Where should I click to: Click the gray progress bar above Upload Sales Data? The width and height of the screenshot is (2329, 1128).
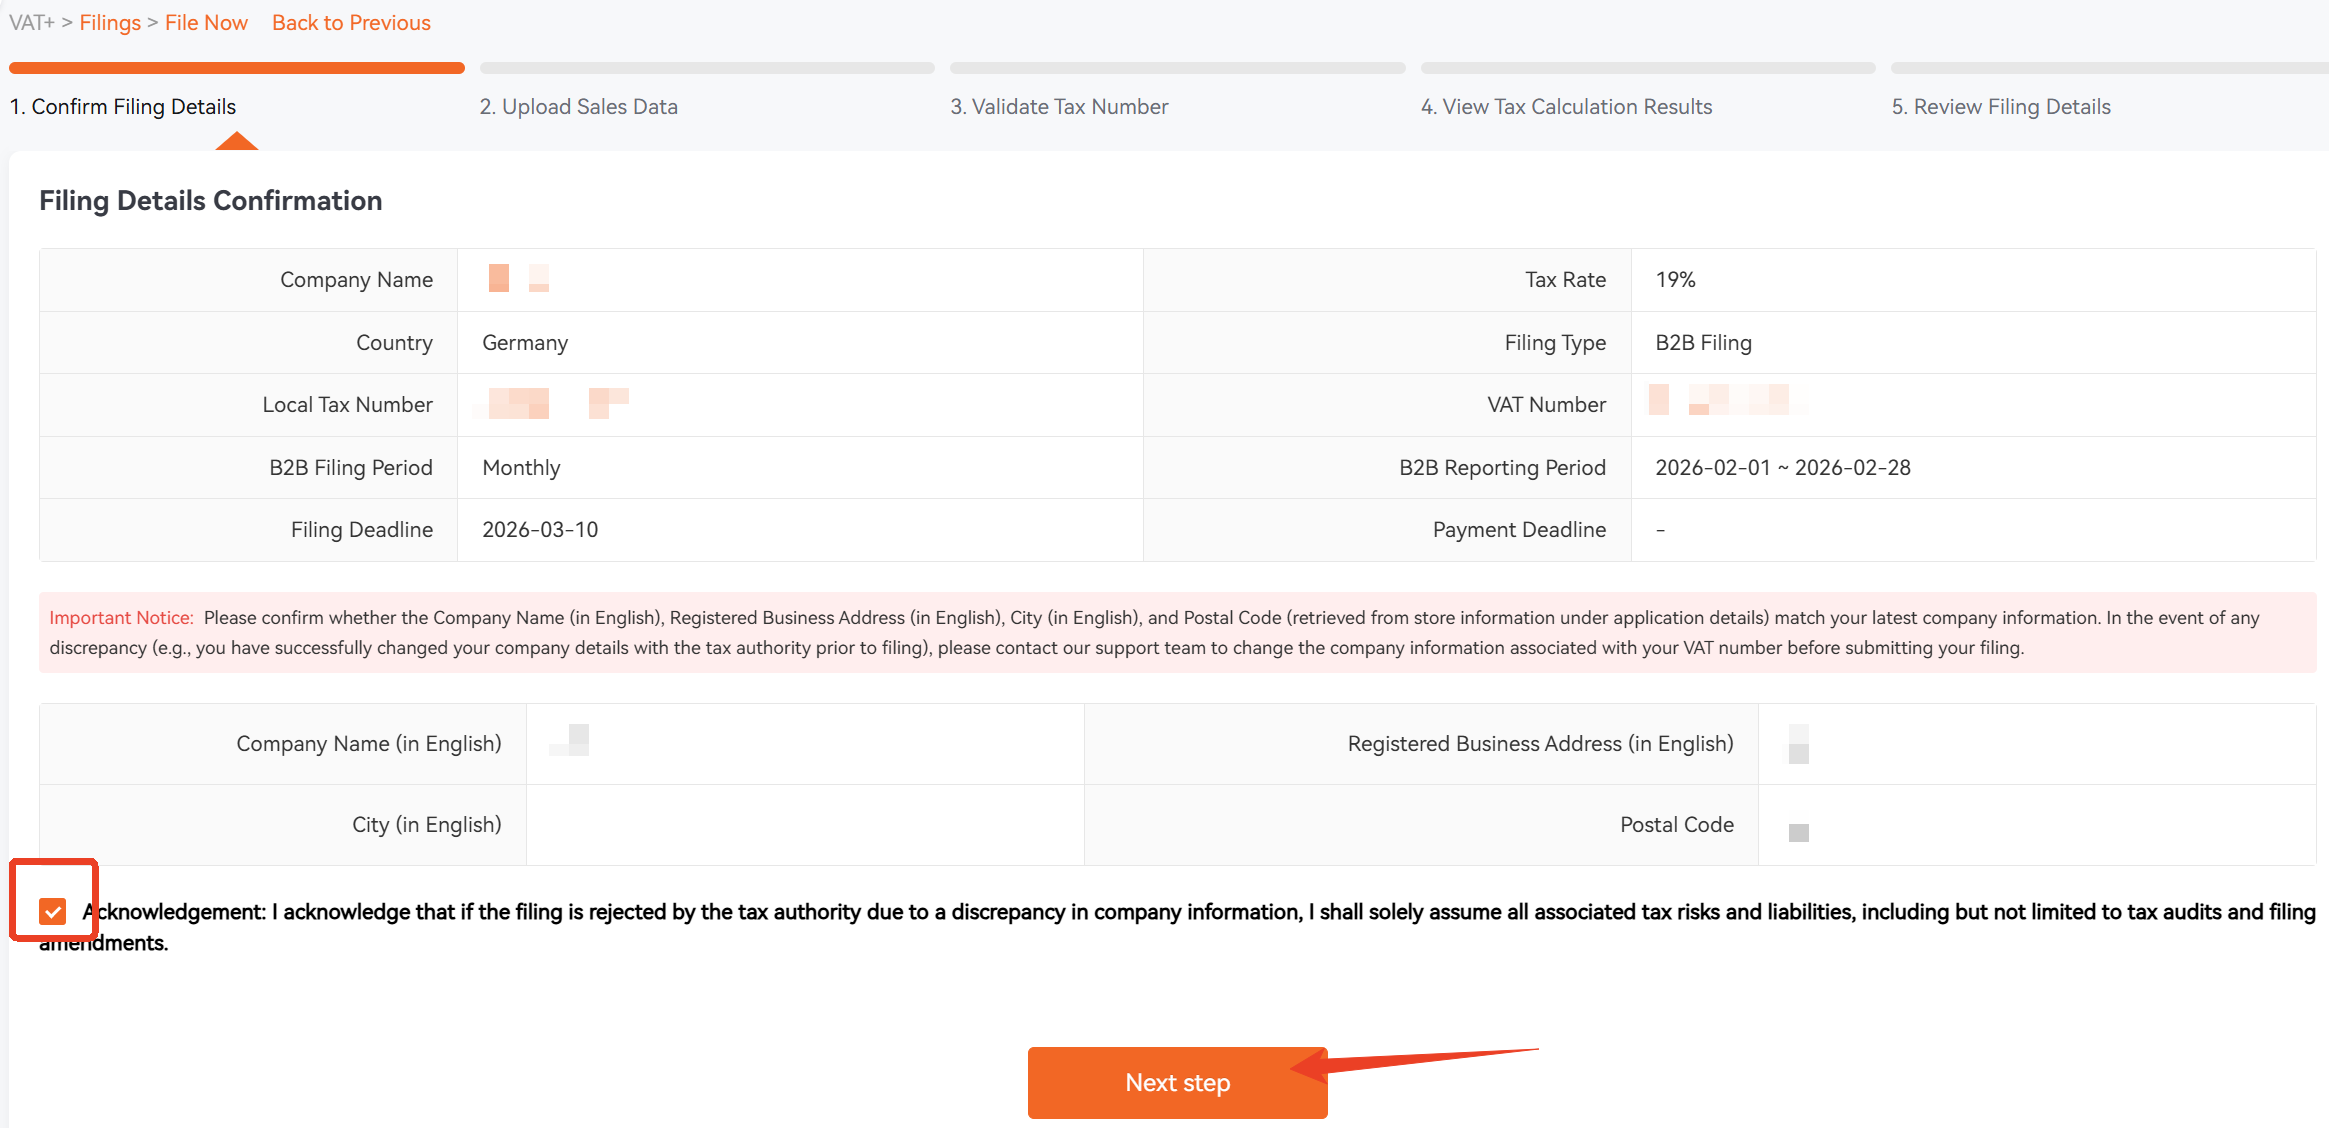click(x=707, y=68)
